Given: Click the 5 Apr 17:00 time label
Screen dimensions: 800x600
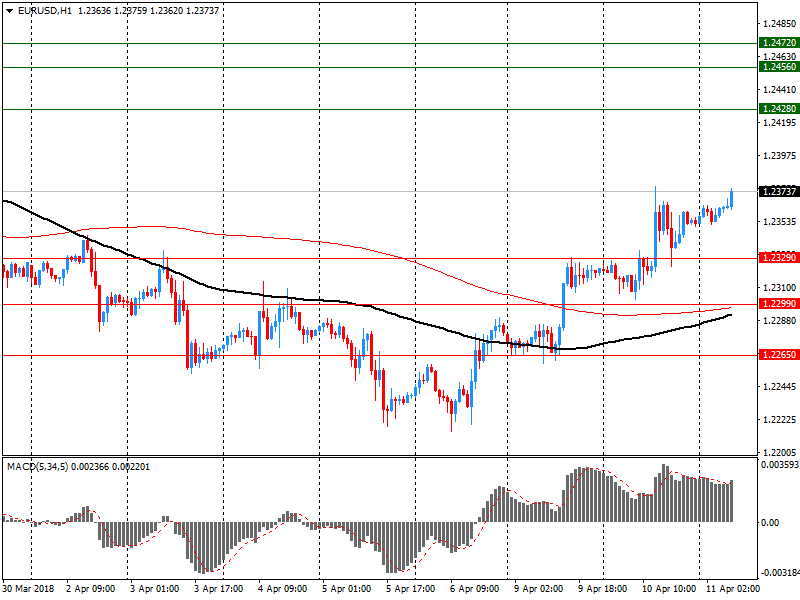Looking at the screenshot, I should point(411,589).
